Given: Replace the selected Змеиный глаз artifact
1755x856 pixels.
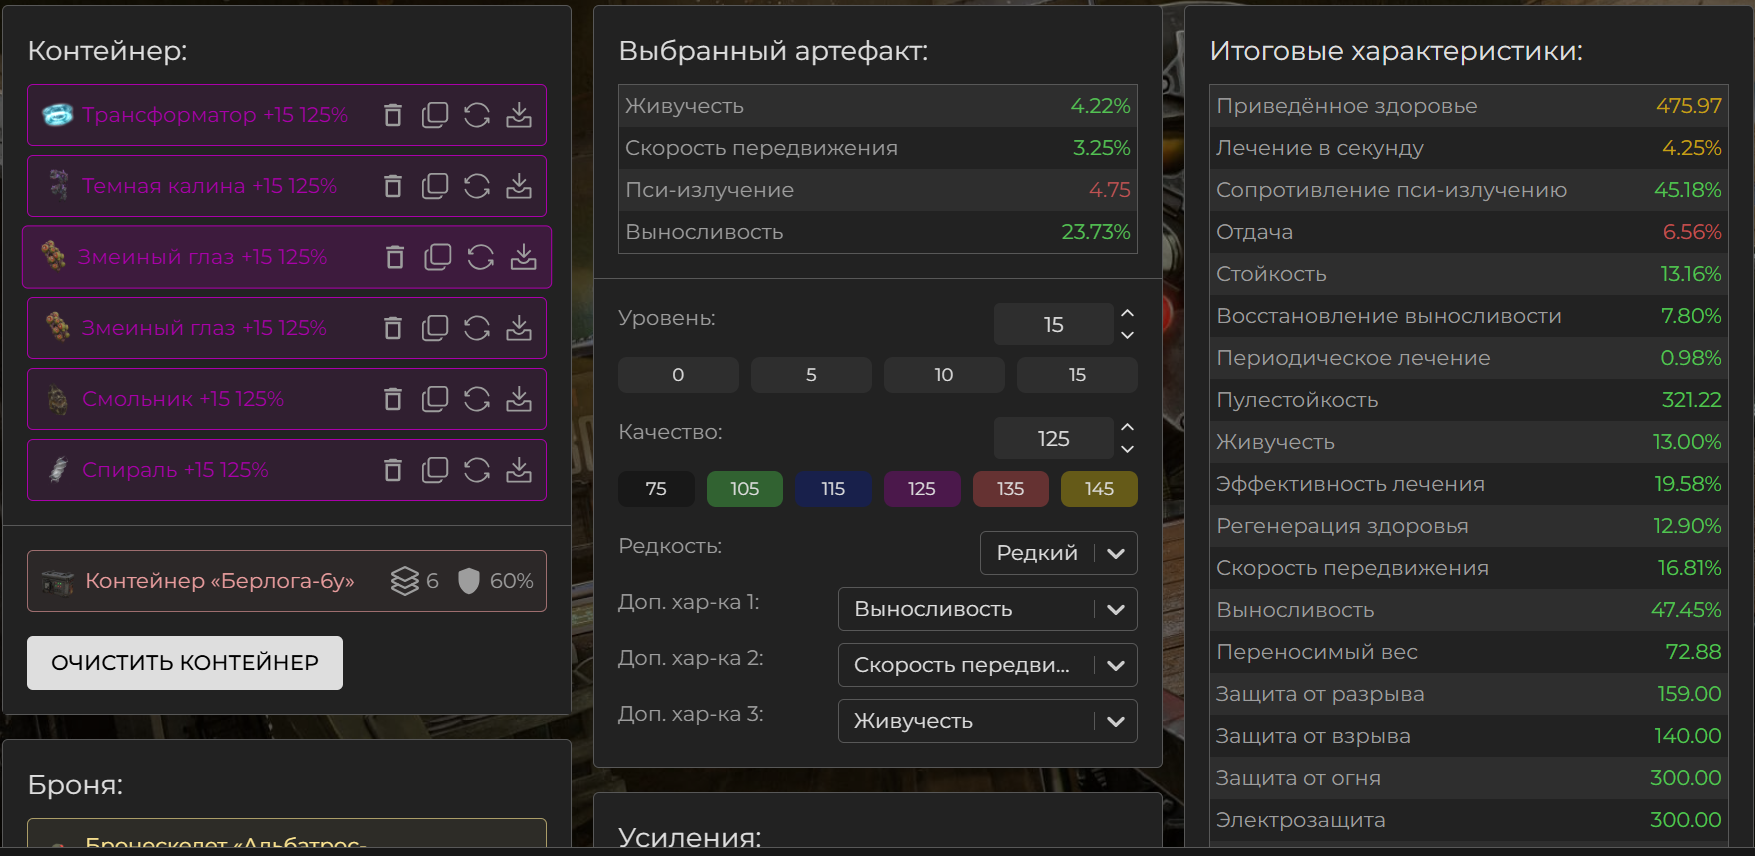Looking at the screenshot, I should coord(481,257).
